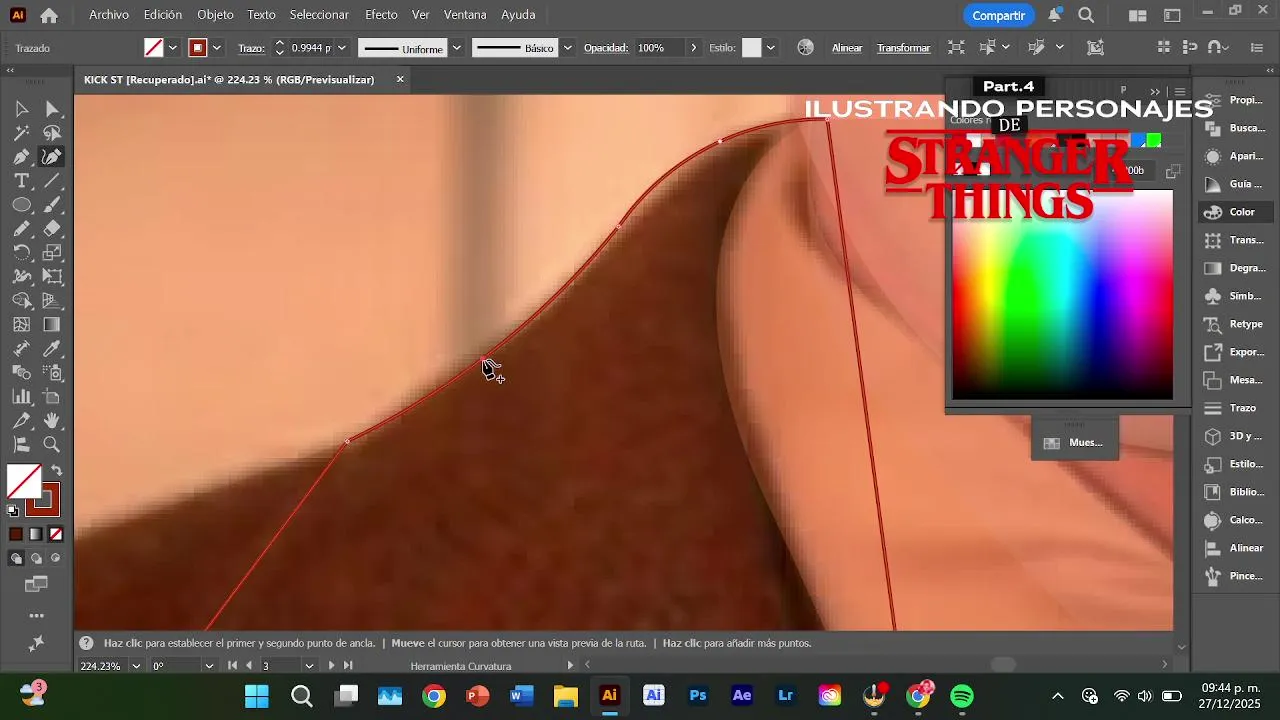
Task: Open Básico brush definition dropdown
Action: pos(568,47)
